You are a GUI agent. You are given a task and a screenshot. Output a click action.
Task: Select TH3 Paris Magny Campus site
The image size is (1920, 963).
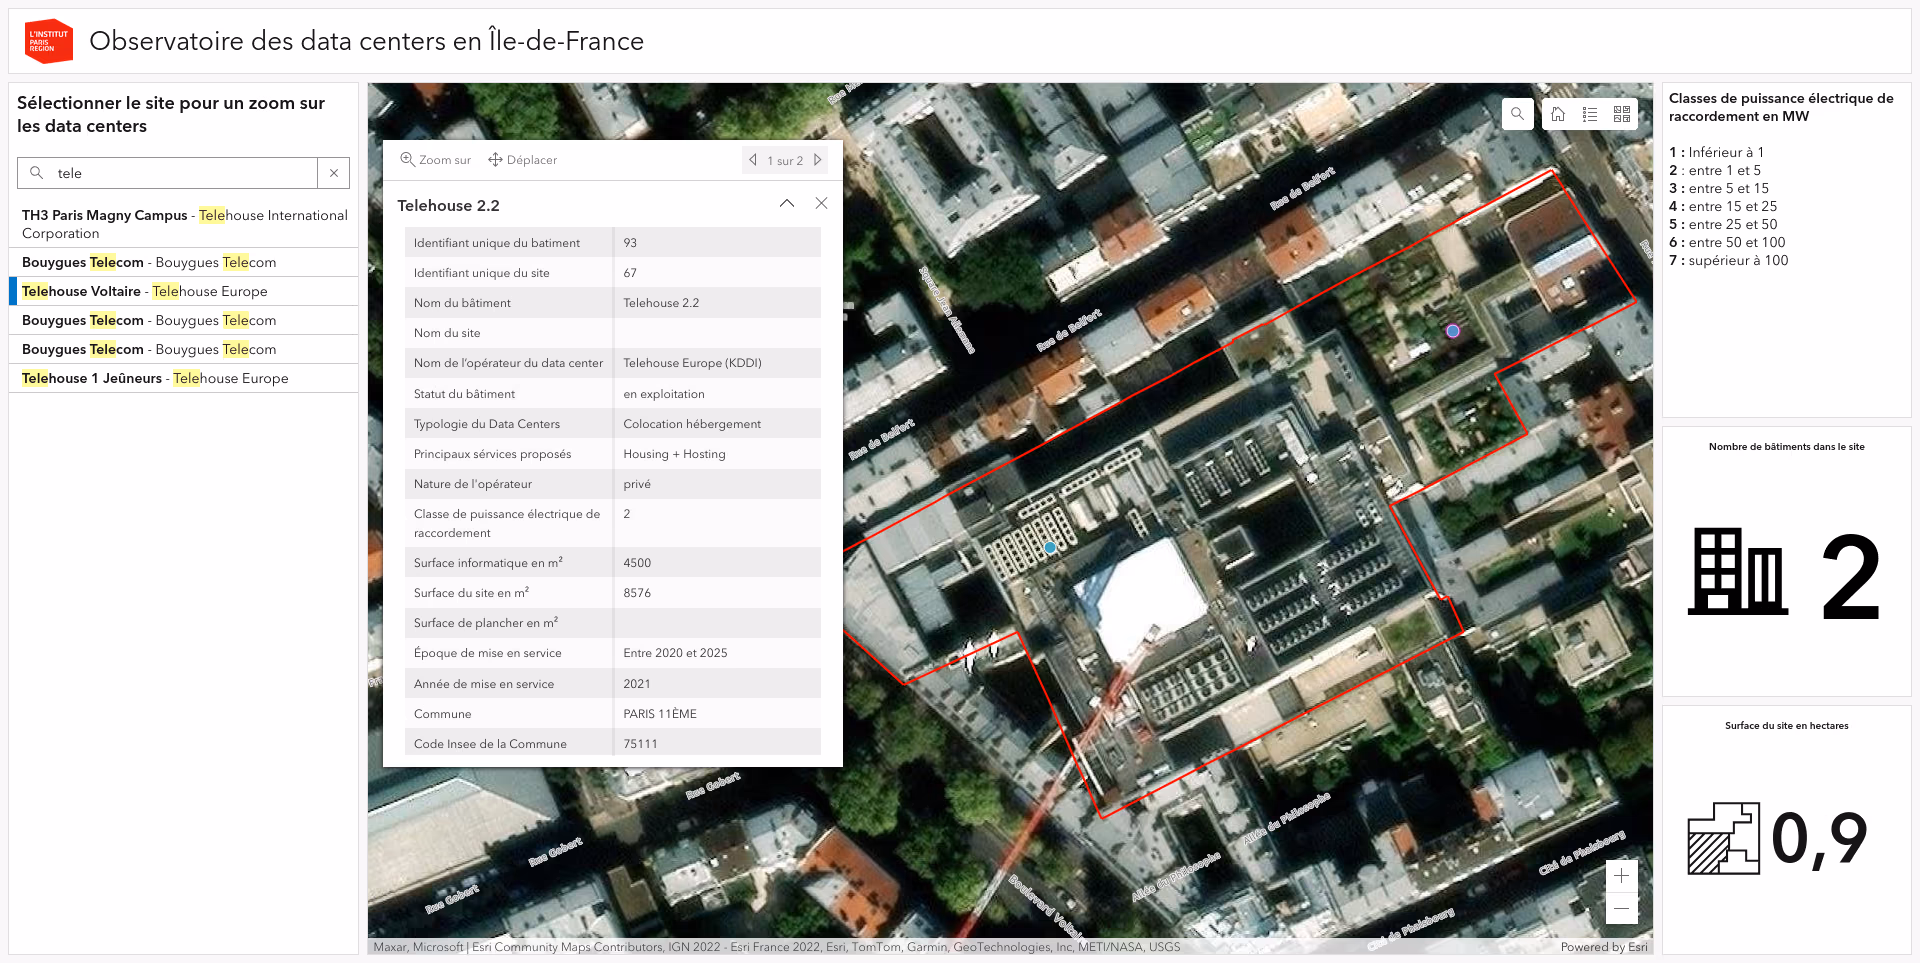[x=183, y=224]
